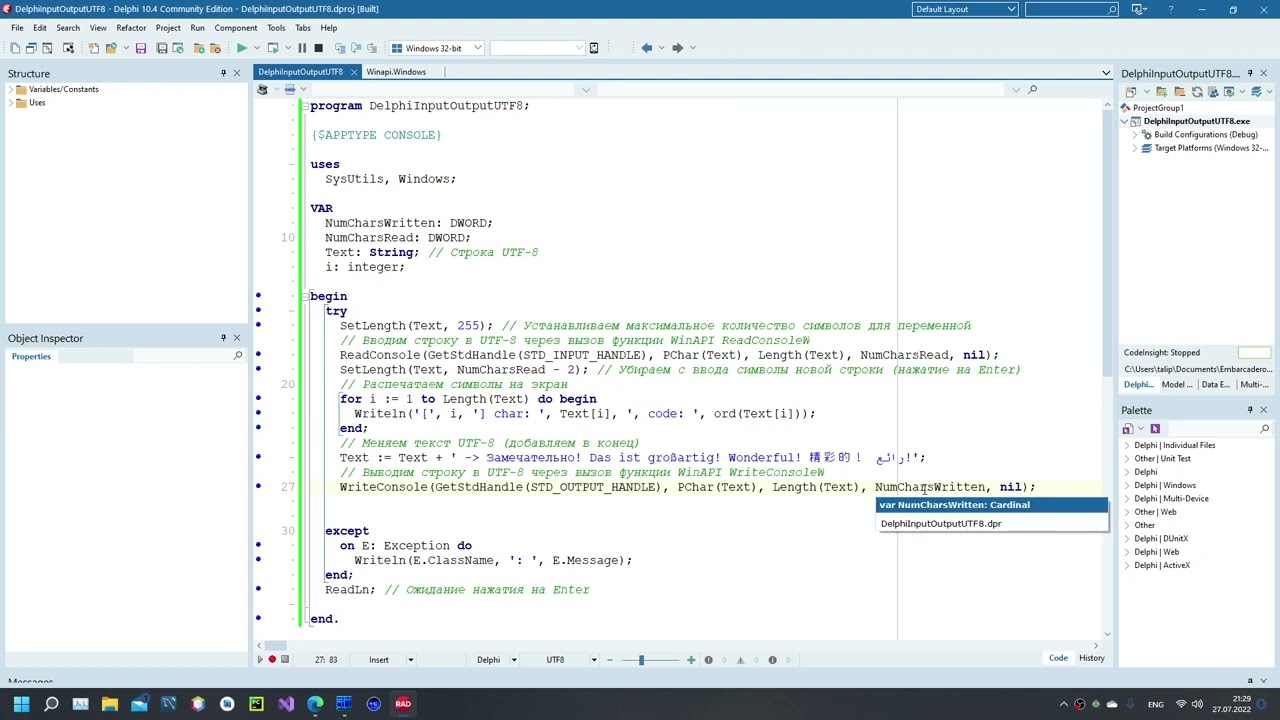Open Windows Start menu
The width and height of the screenshot is (1280, 720).
point(21,704)
